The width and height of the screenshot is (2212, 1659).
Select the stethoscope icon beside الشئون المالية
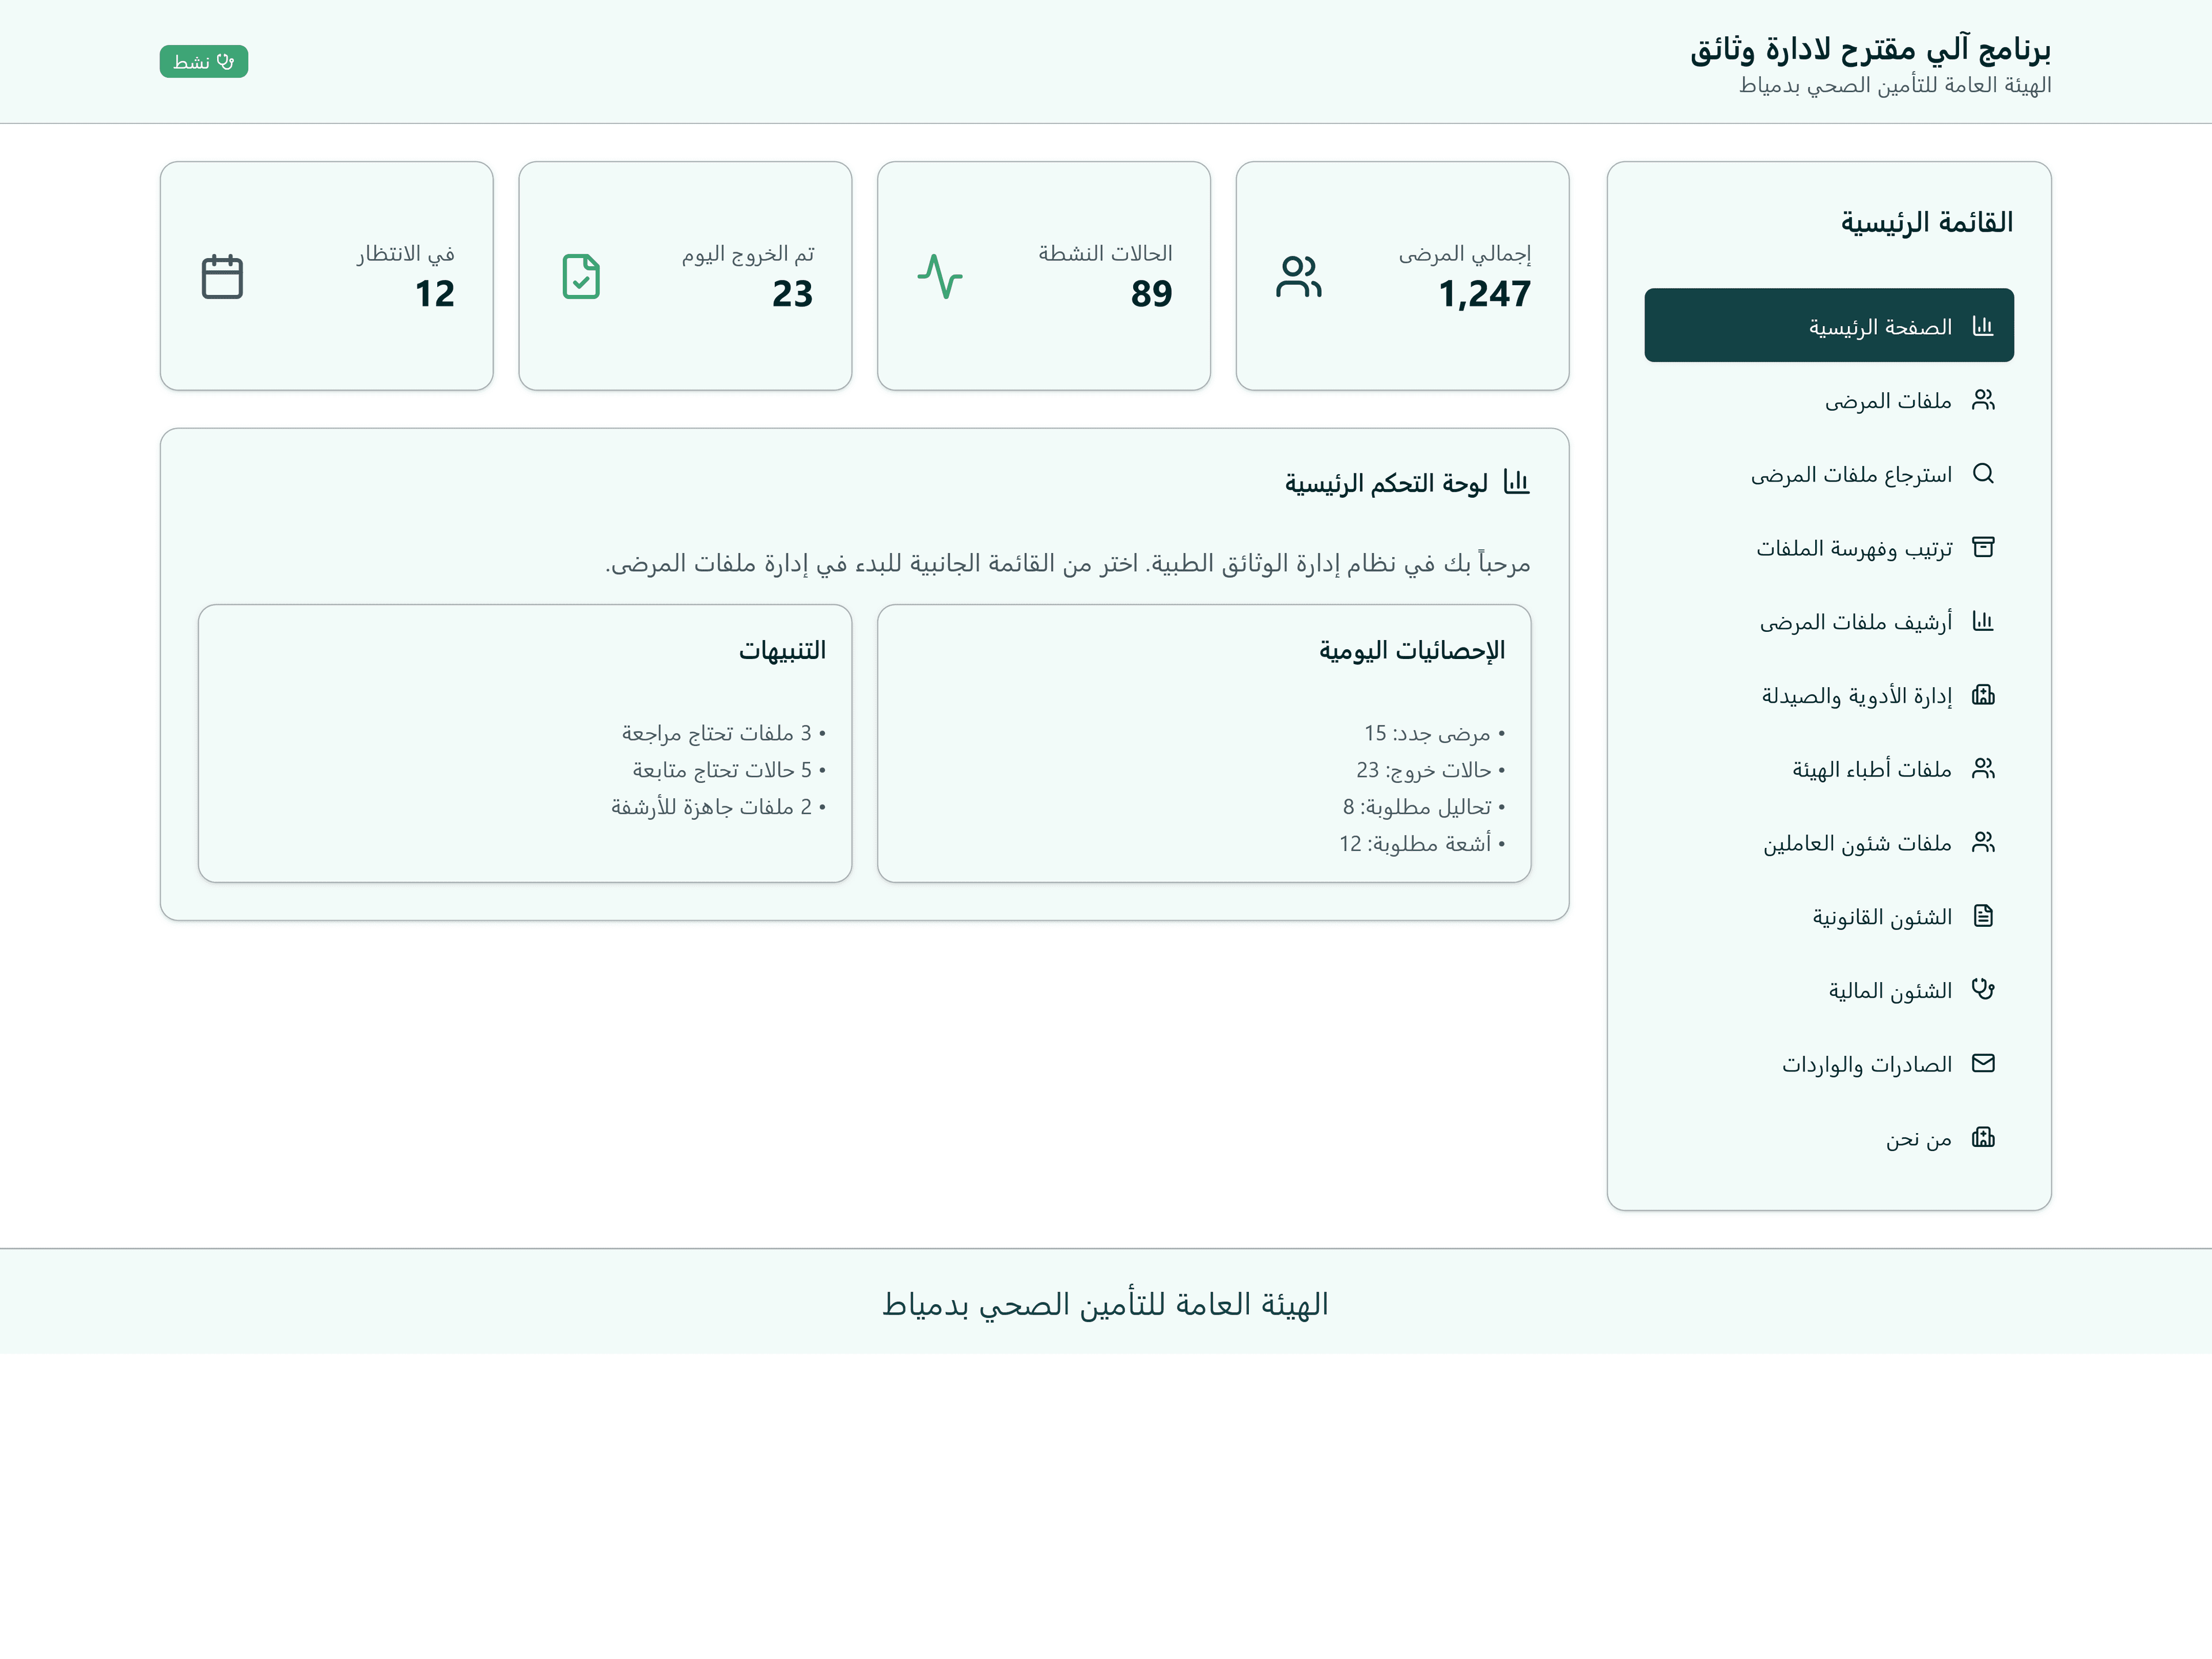(x=1984, y=989)
